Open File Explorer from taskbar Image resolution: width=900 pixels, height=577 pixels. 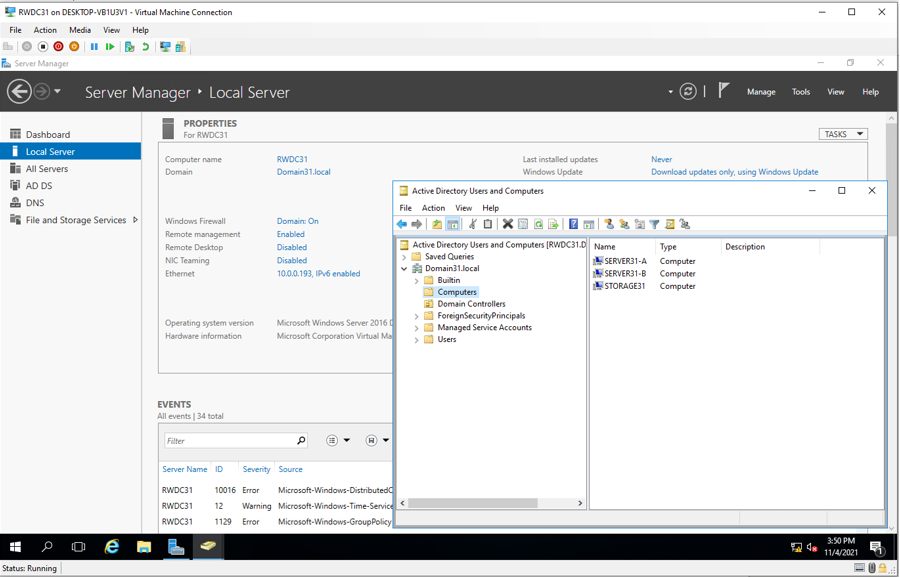143,547
